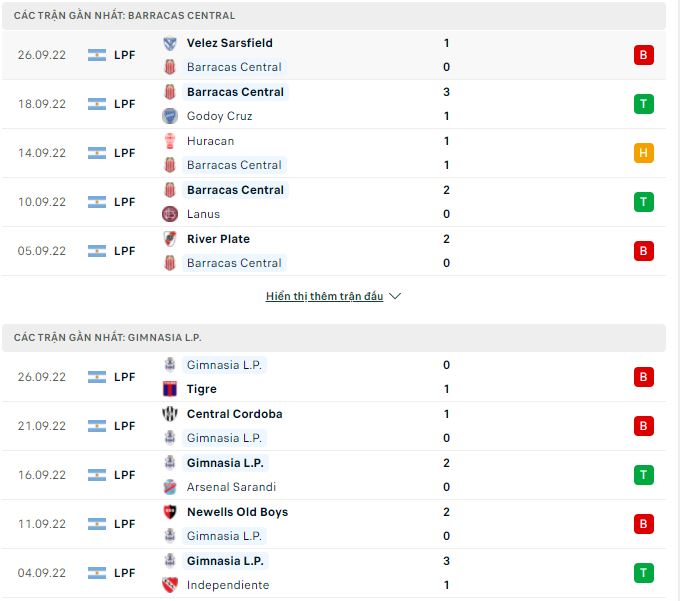
Task: Click the Godoy Cruz team logo
Action: [169, 116]
